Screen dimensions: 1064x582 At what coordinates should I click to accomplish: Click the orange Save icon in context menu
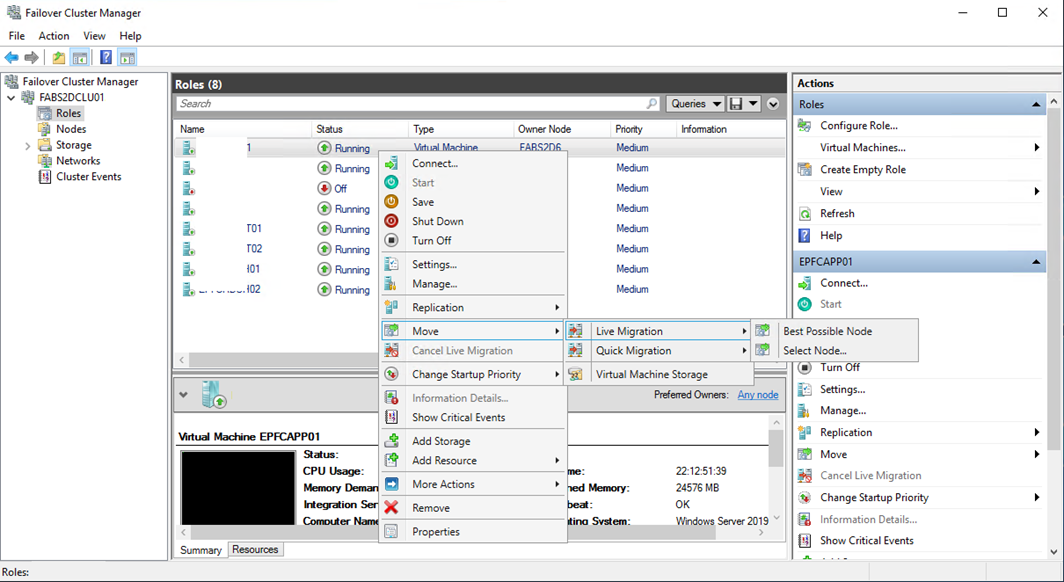coord(392,201)
